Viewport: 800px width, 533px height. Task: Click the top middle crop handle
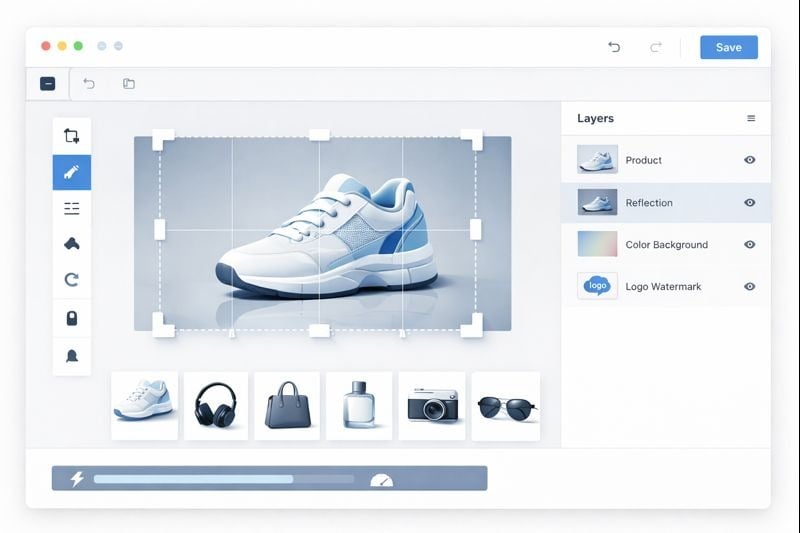pos(319,135)
